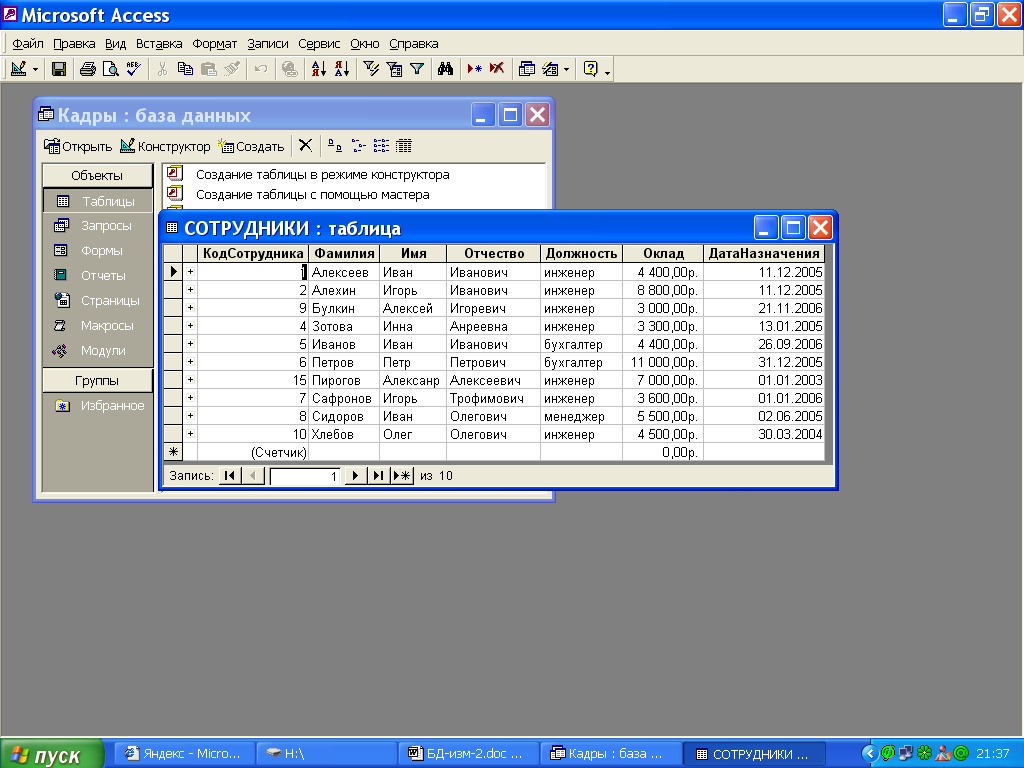Click Создание таблицы в режиме конструктора

click(323, 174)
